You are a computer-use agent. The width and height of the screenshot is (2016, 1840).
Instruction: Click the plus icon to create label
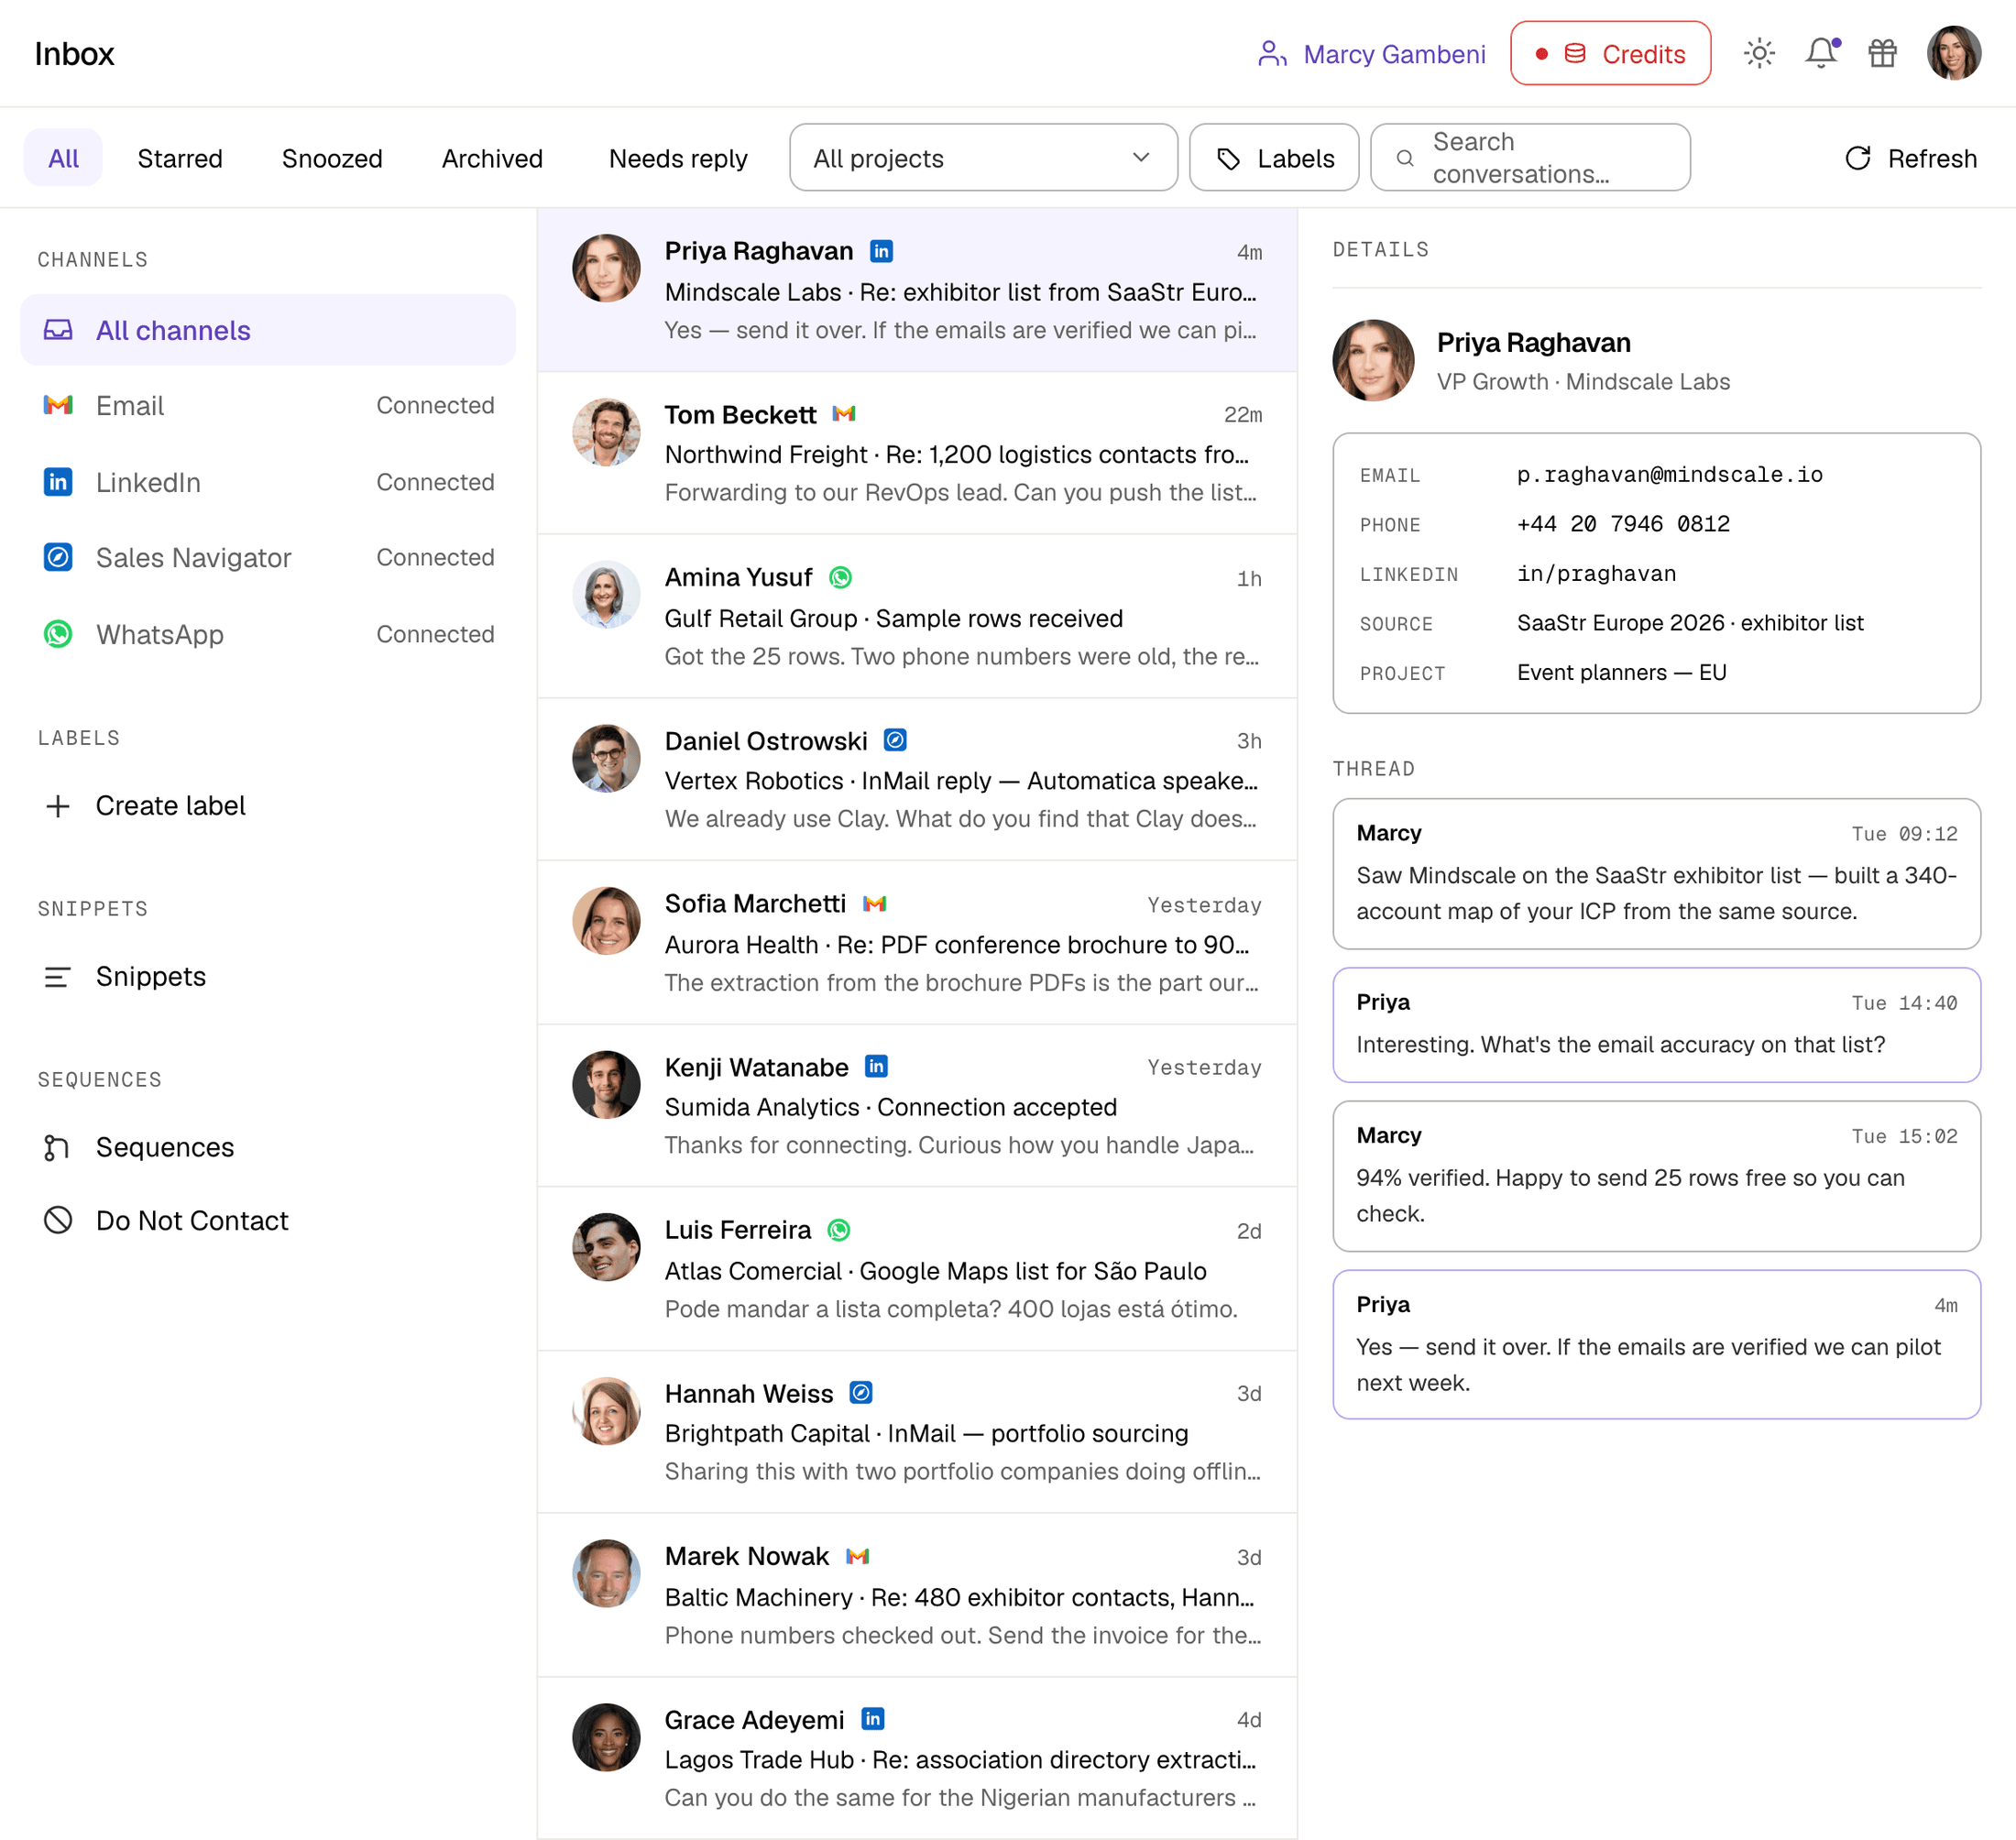tap(58, 806)
